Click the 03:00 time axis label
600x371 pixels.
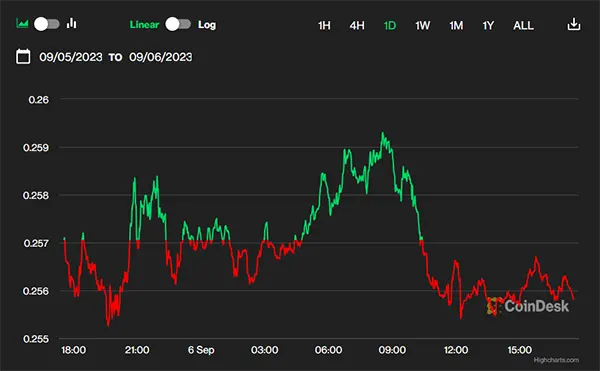[264, 350]
